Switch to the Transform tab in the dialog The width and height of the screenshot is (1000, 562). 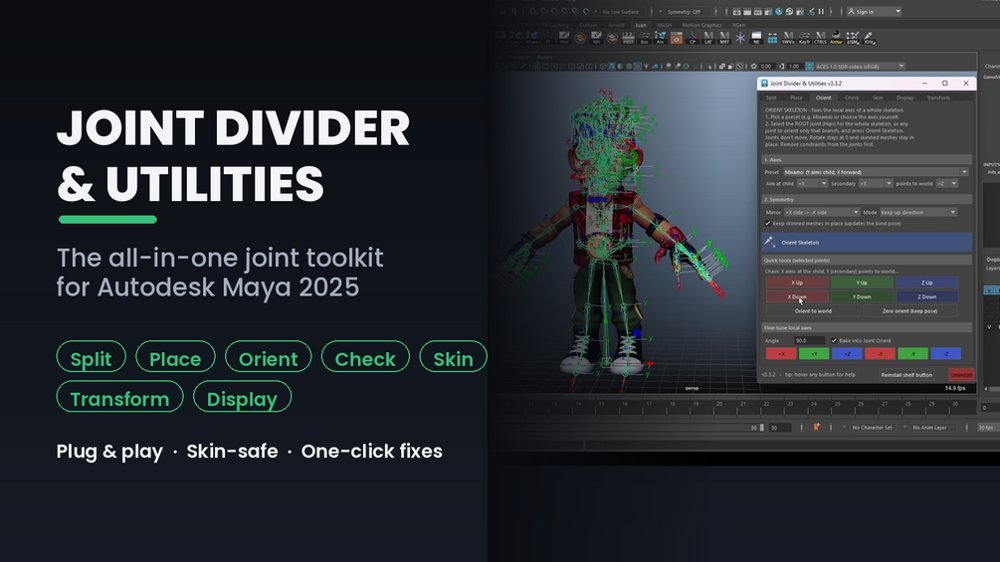point(938,98)
